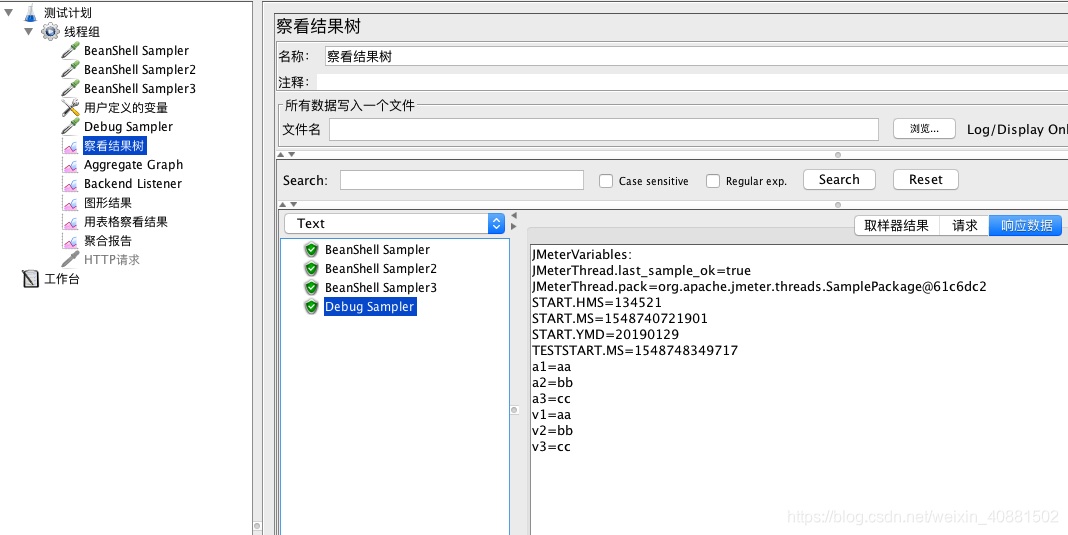Click the disabled HTTP请求 sampler icon
The height and width of the screenshot is (535, 1068).
[x=70, y=260]
